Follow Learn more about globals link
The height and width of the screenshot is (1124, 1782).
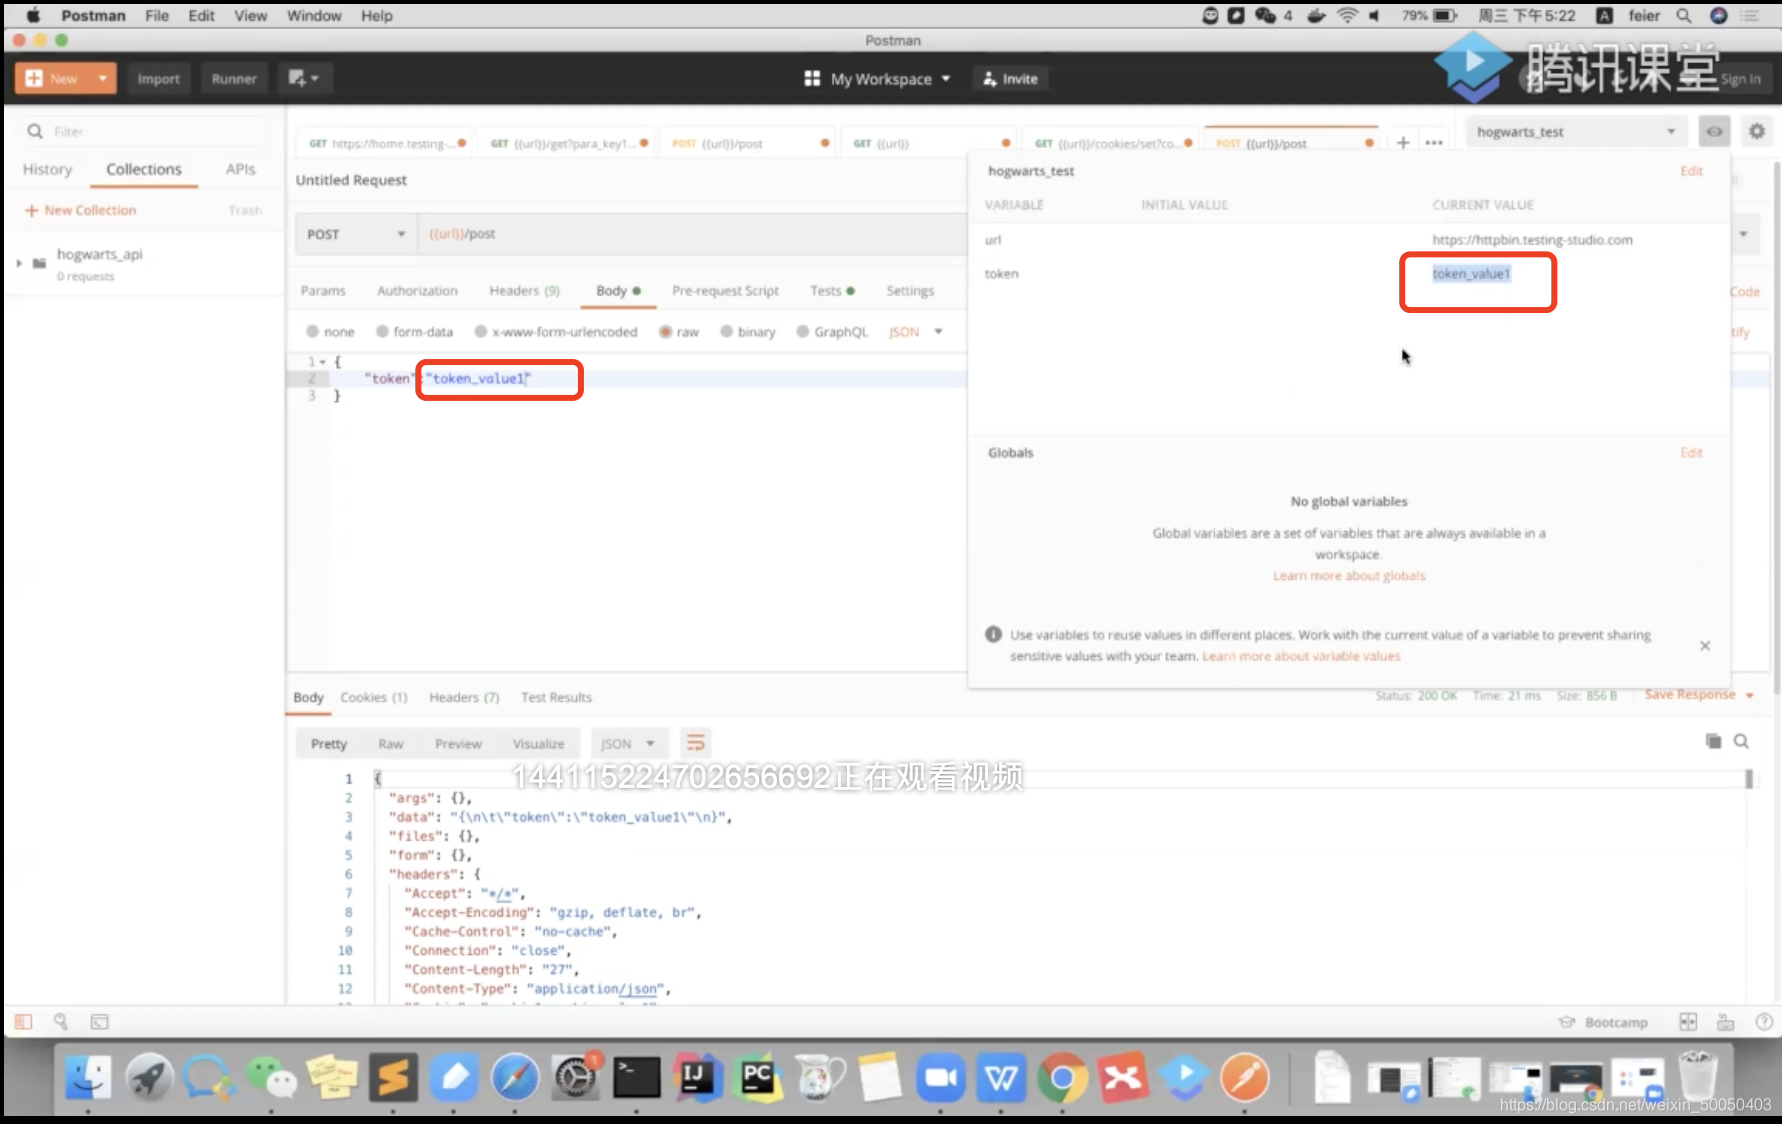point(1349,576)
